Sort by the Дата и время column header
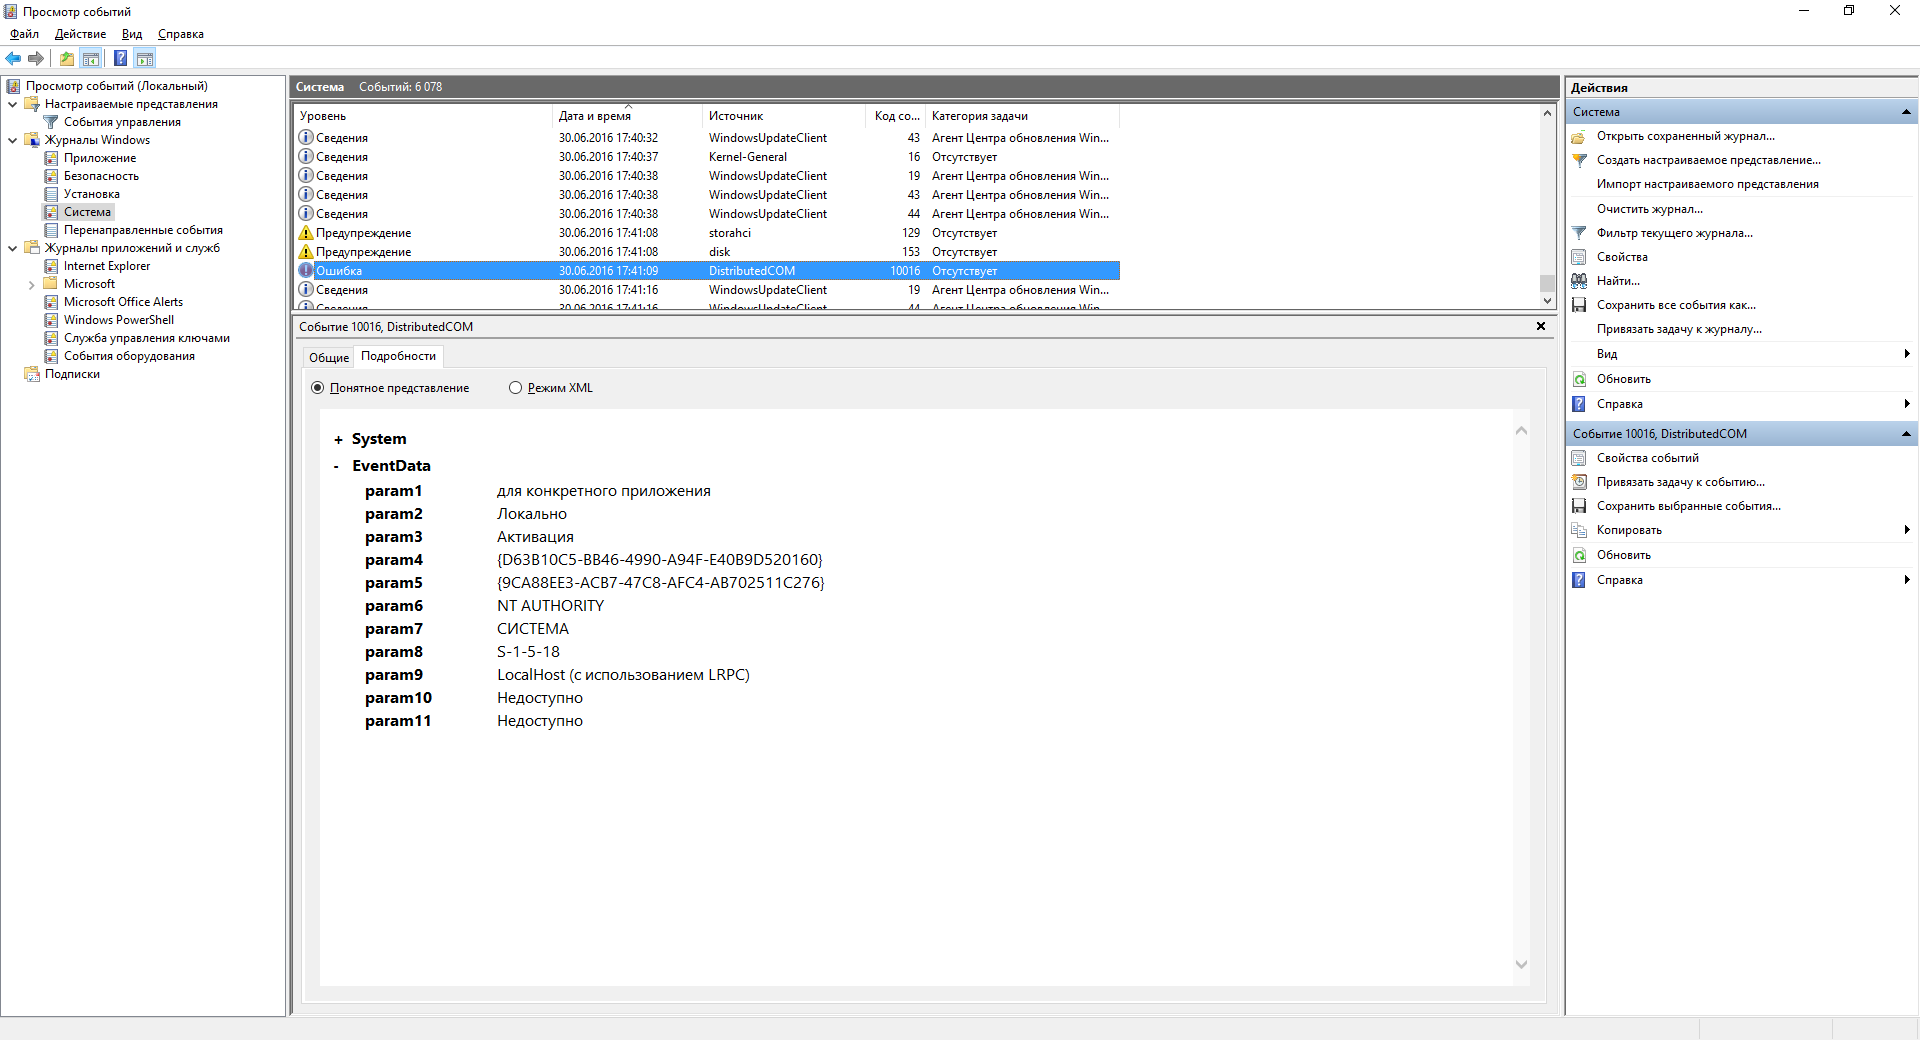The image size is (1920, 1040). coord(627,116)
